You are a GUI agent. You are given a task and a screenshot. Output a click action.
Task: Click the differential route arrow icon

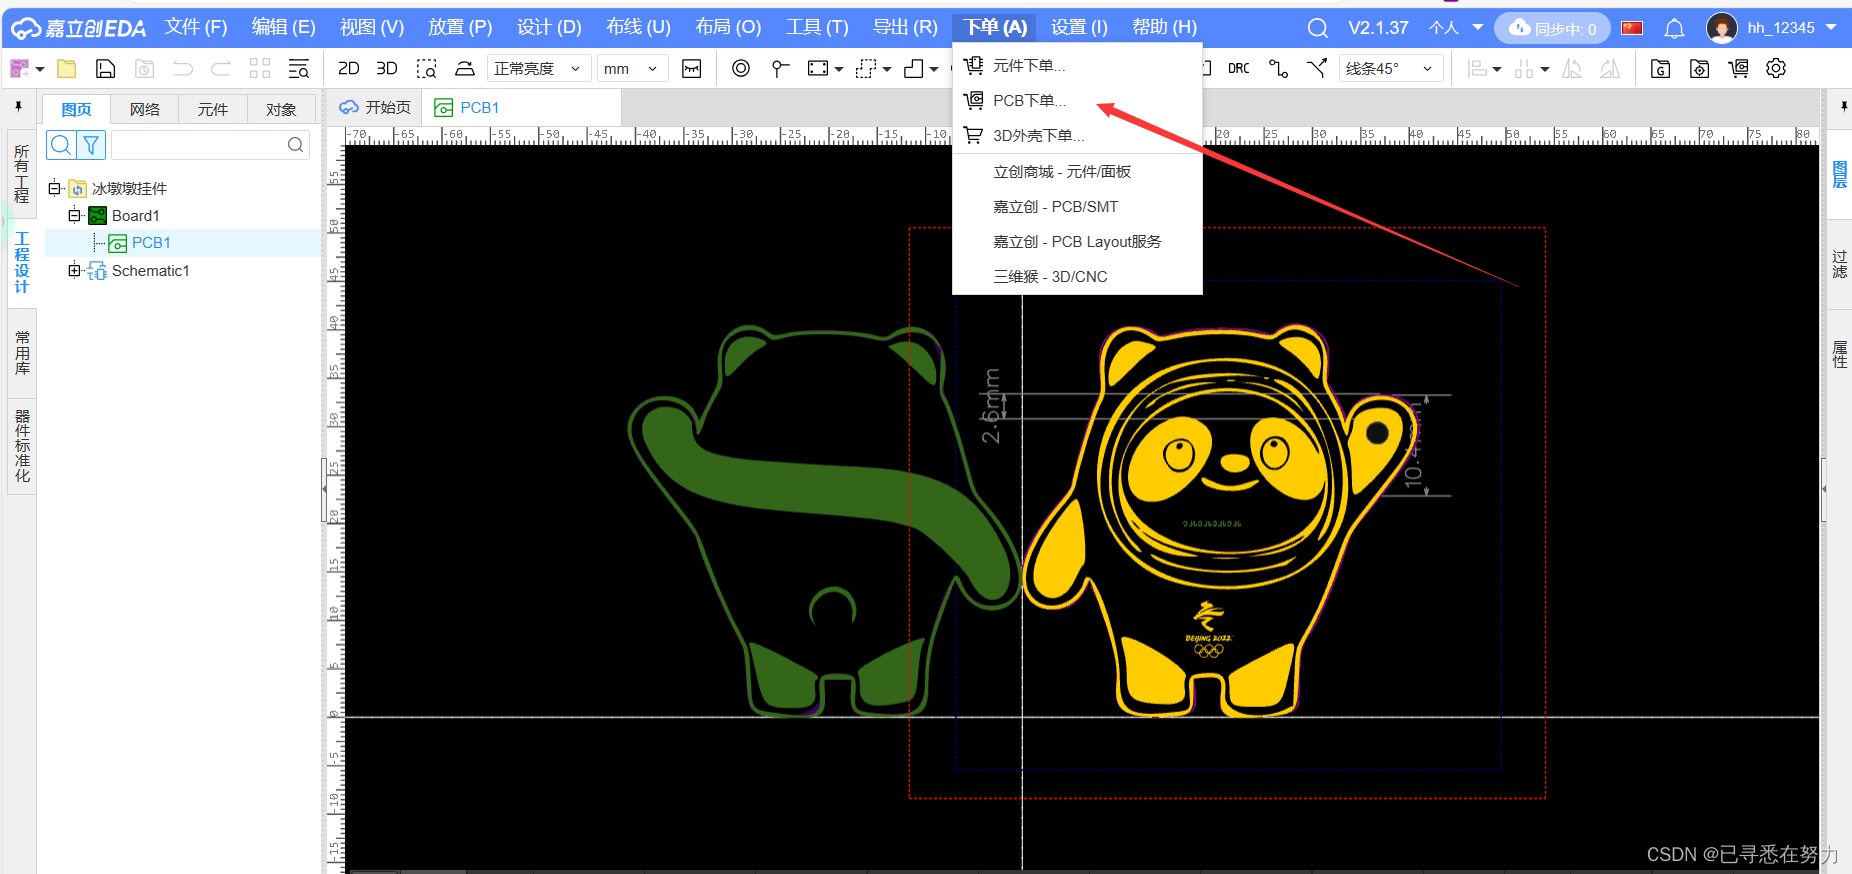[1317, 68]
